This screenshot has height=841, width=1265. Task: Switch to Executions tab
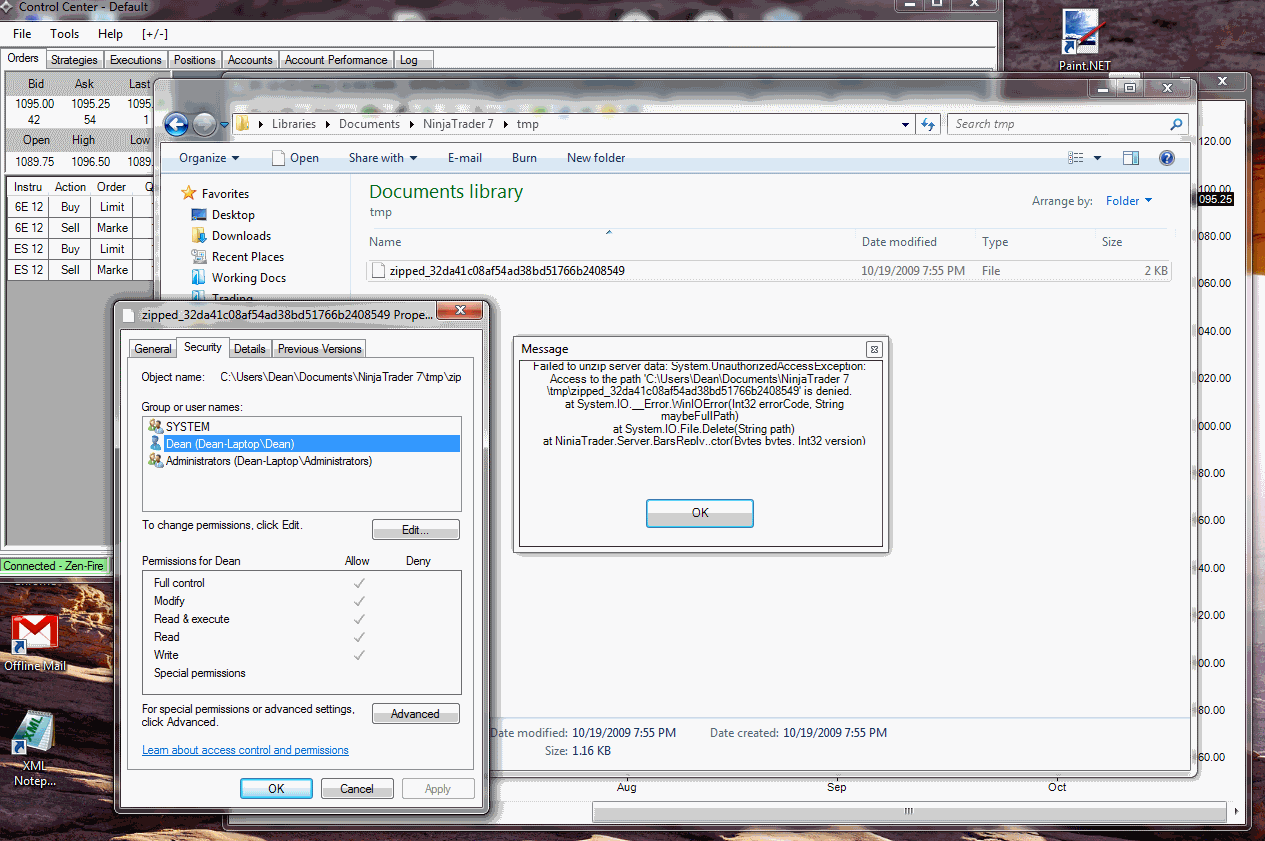135,60
